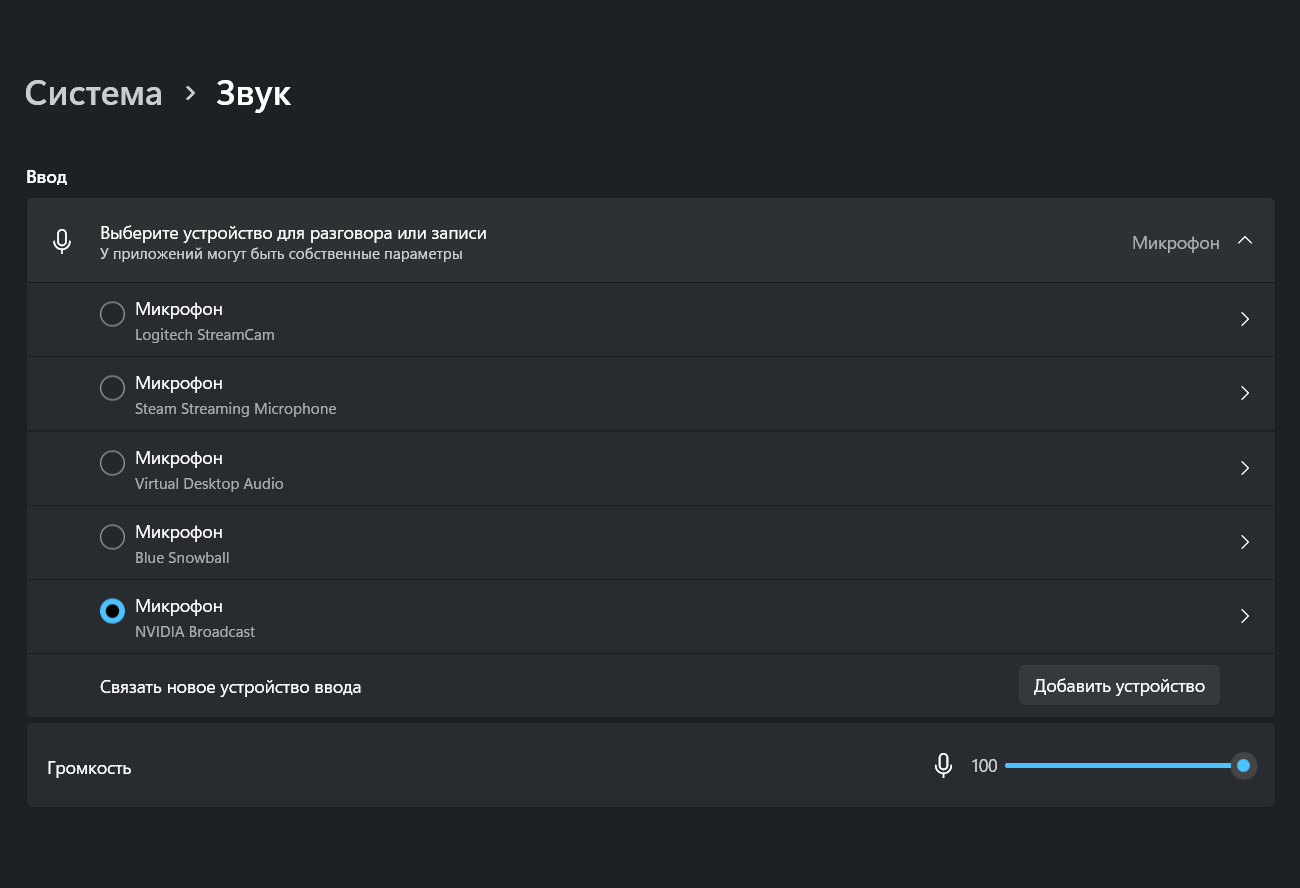Click the Микрофон label in the header
Viewport: 1300px width, 888px height.
pyautogui.click(x=1175, y=243)
